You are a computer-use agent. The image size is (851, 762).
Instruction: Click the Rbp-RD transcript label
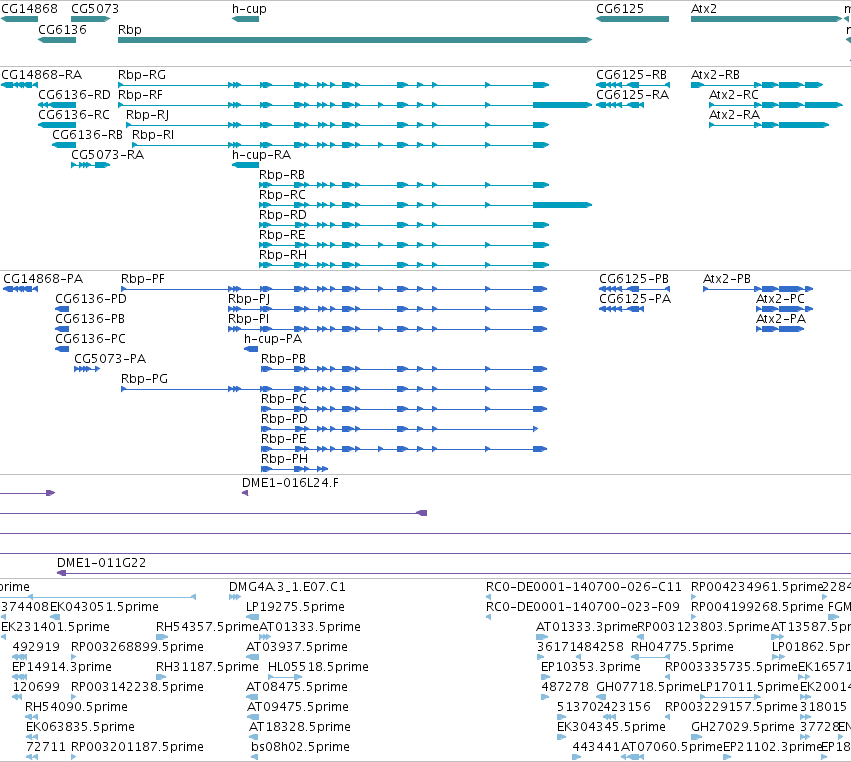click(x=283, y=214)
